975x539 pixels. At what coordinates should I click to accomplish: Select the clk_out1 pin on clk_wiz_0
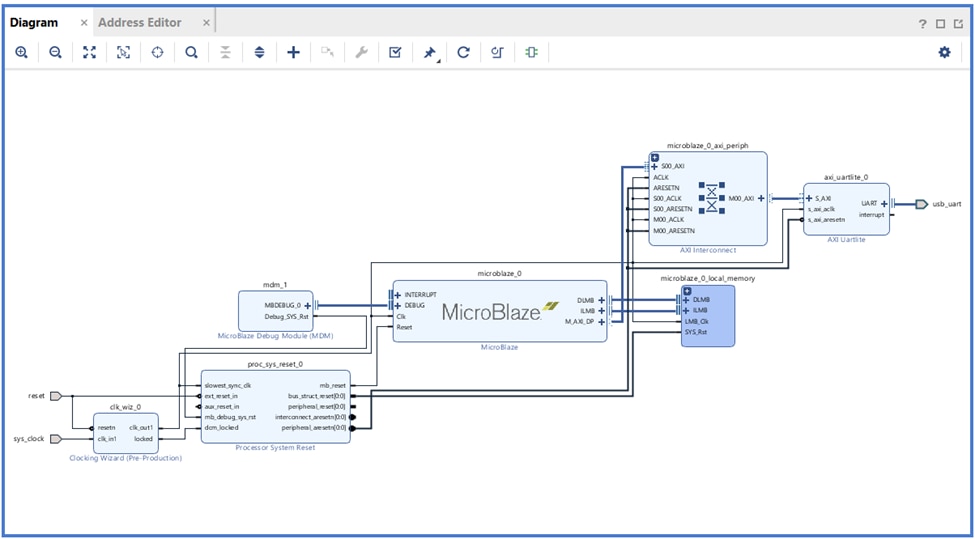click(141, 428)
